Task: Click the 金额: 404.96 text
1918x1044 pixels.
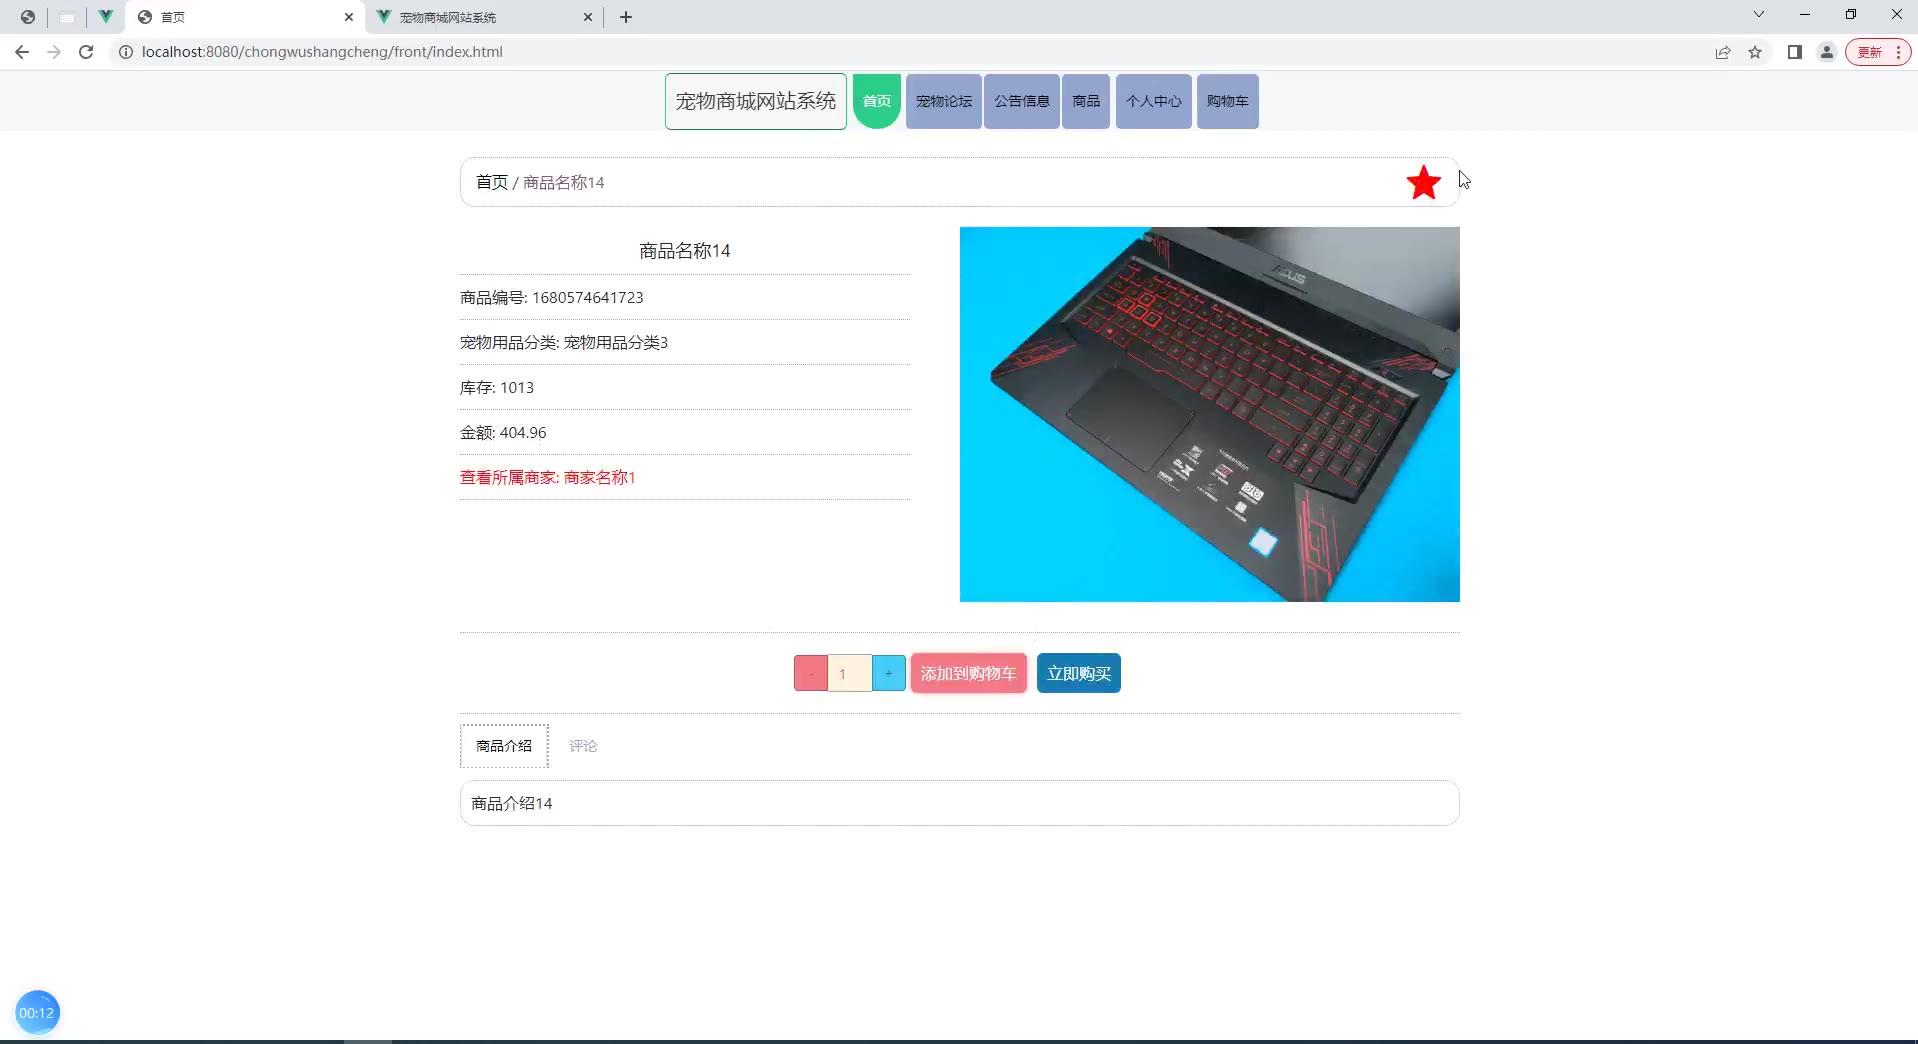Action: [x=503, y=432]
